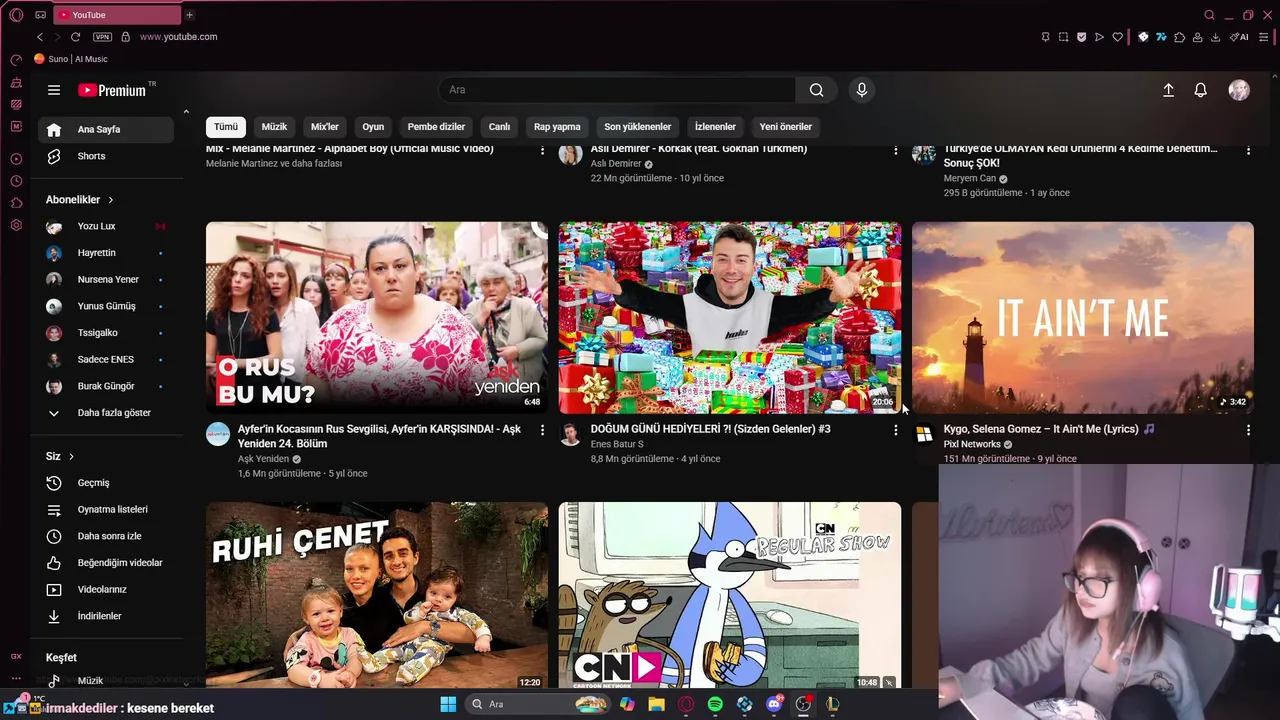Viewport: 1280px width, 720px height.
Task: Open the Suno AI Music bookmark
Action: tap(71, 59)
